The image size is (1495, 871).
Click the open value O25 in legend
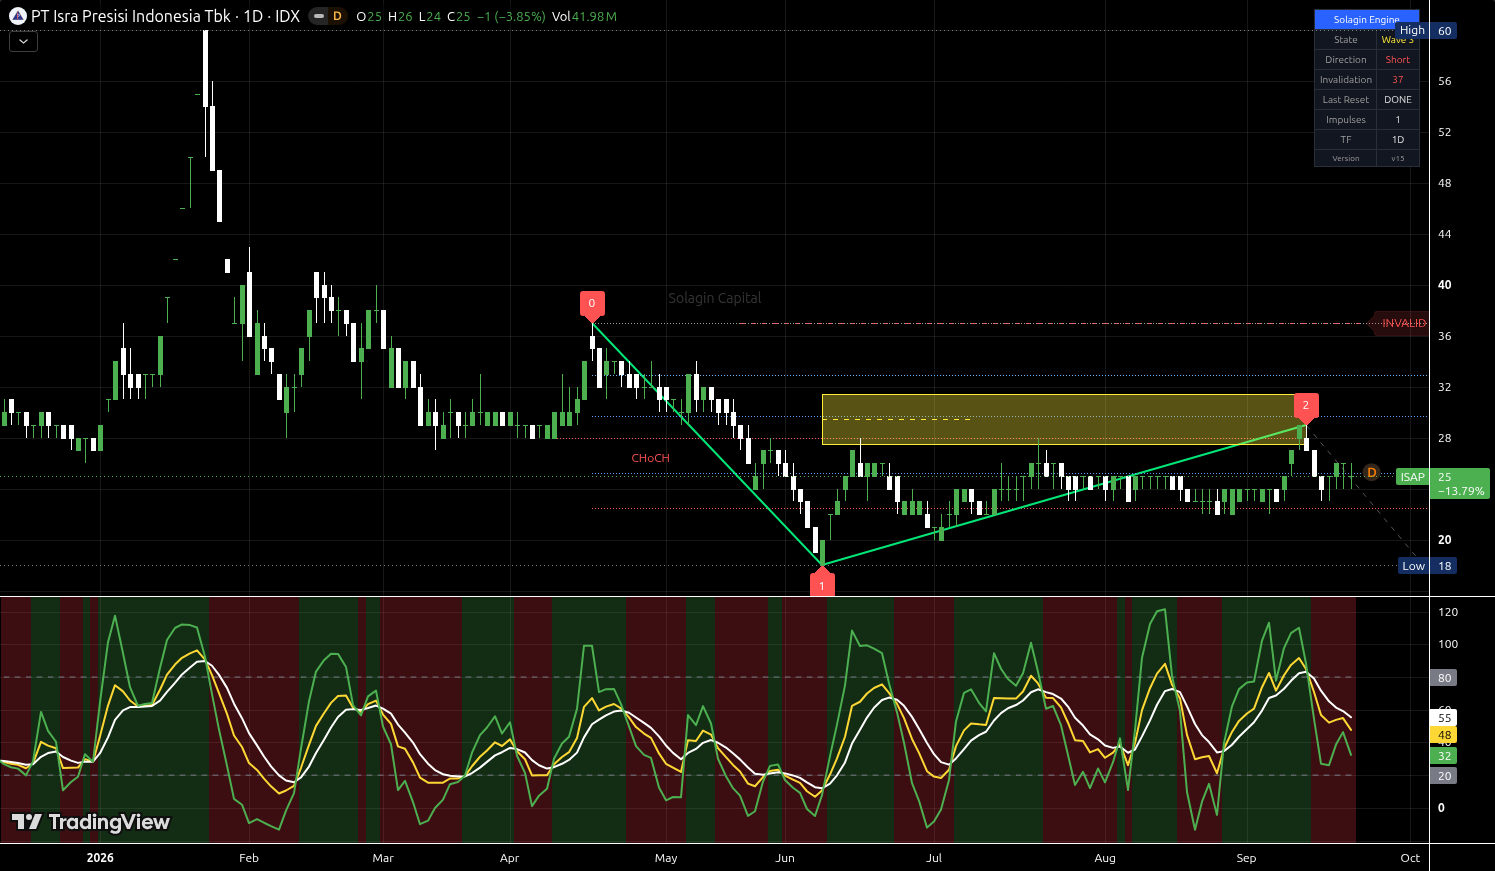[369, 17]
